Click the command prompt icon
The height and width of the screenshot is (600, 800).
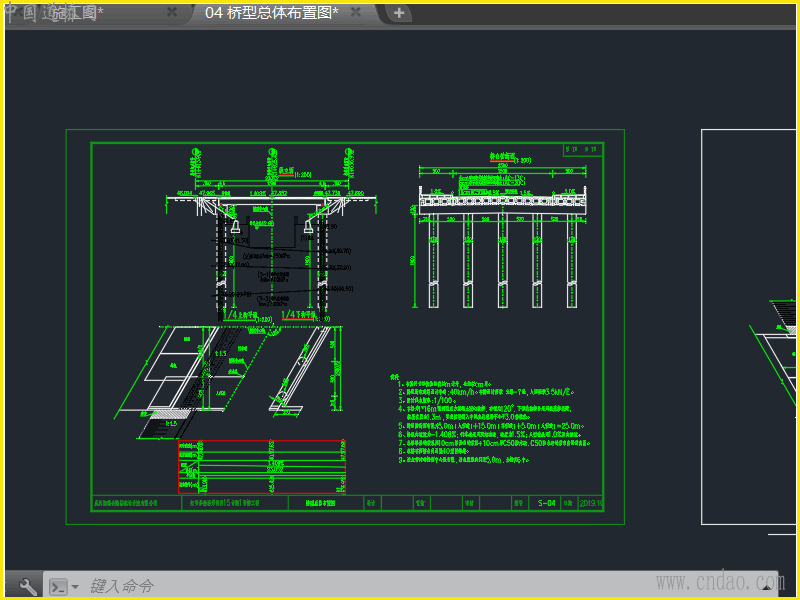point(58,586)
